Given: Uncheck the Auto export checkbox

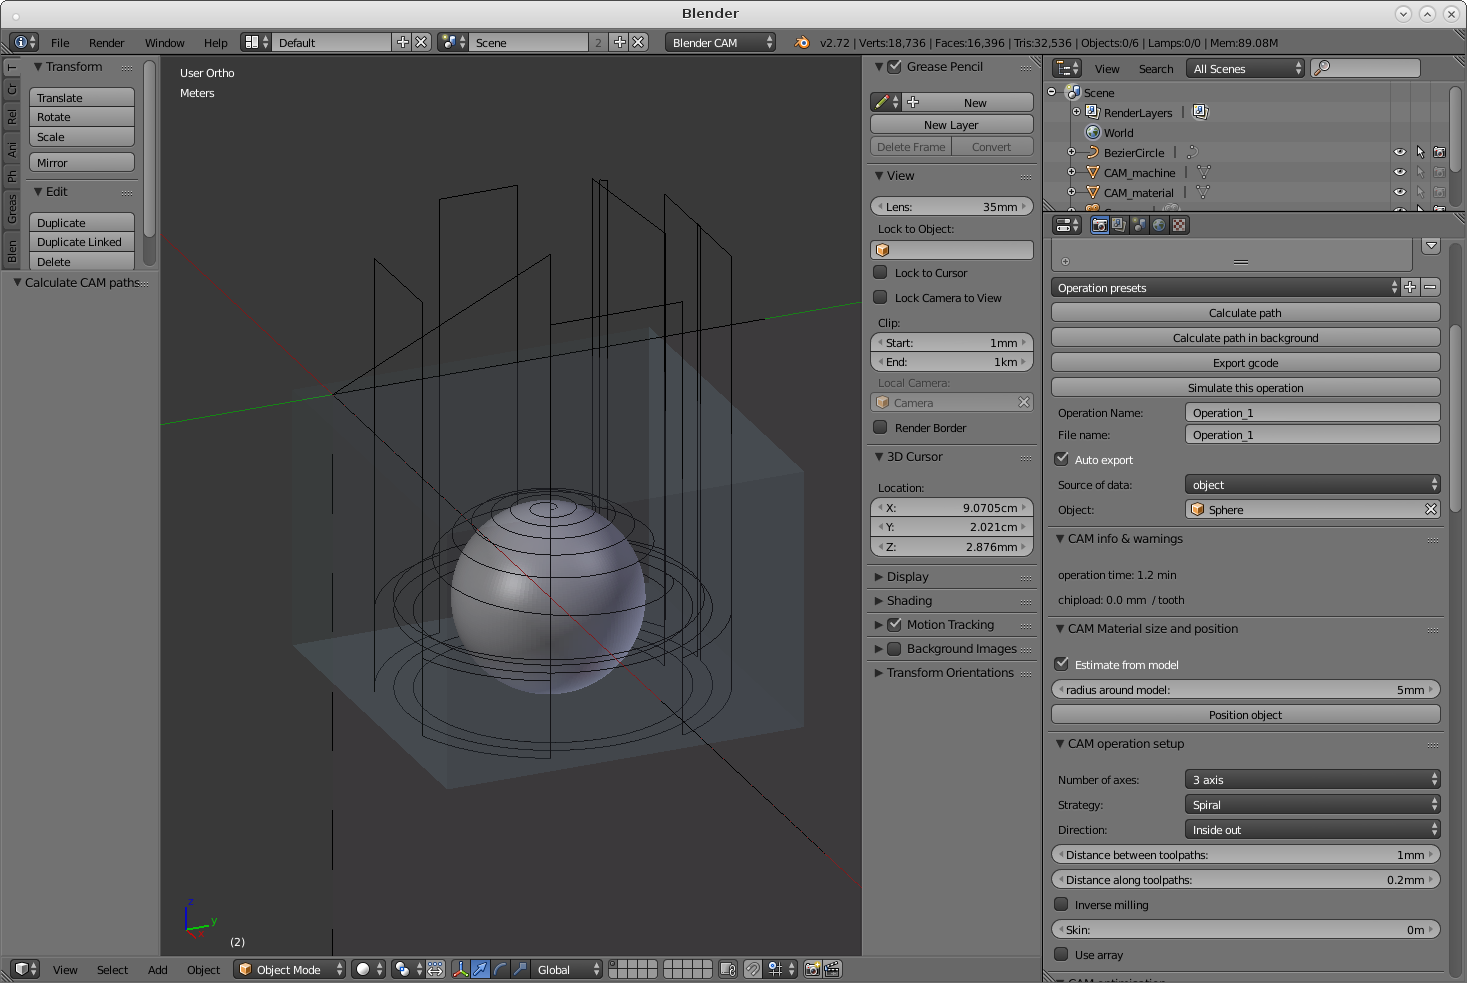Looking at the screenshot, I should (x=1062, y=459).
